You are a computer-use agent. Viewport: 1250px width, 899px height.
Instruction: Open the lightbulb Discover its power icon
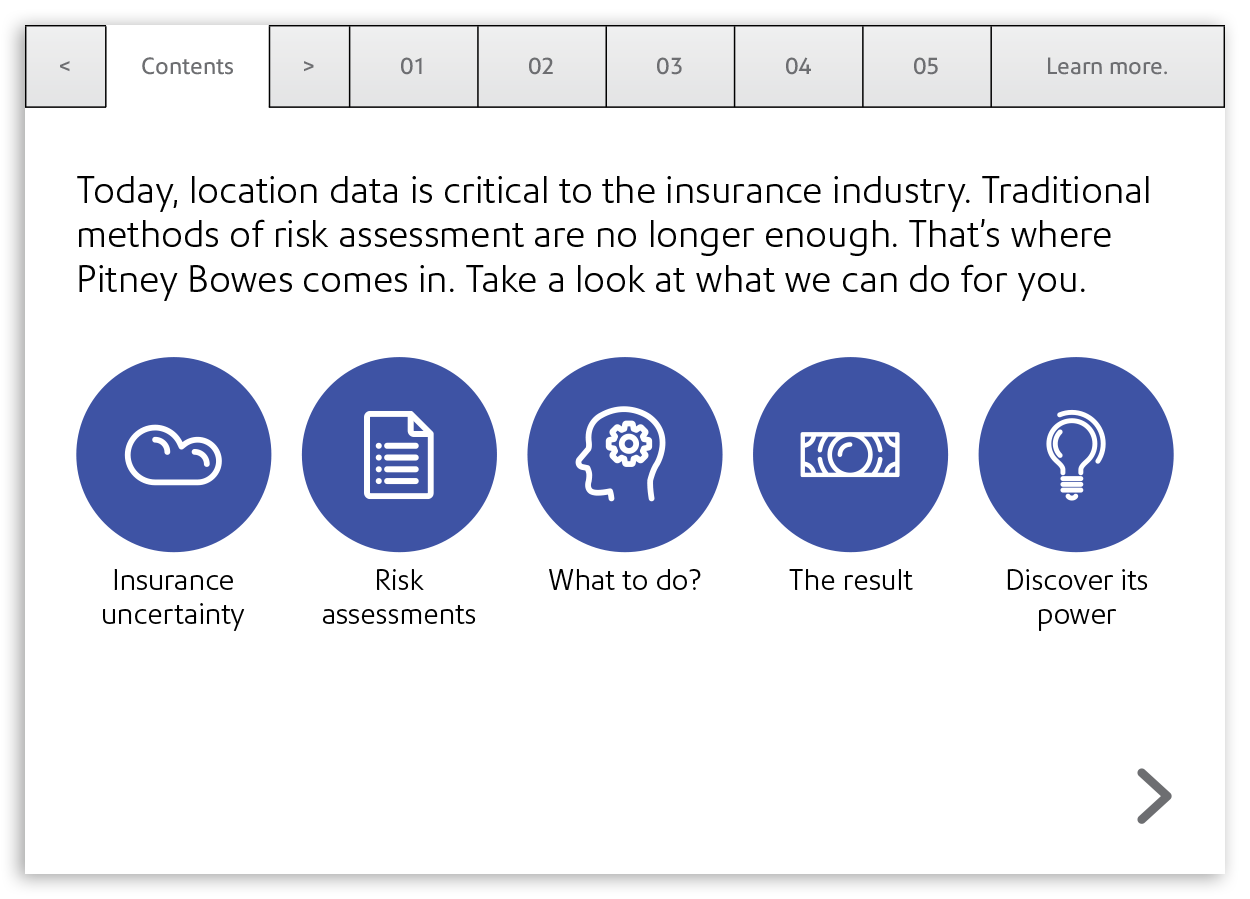pyautogui.click(x=1075, y=455)
